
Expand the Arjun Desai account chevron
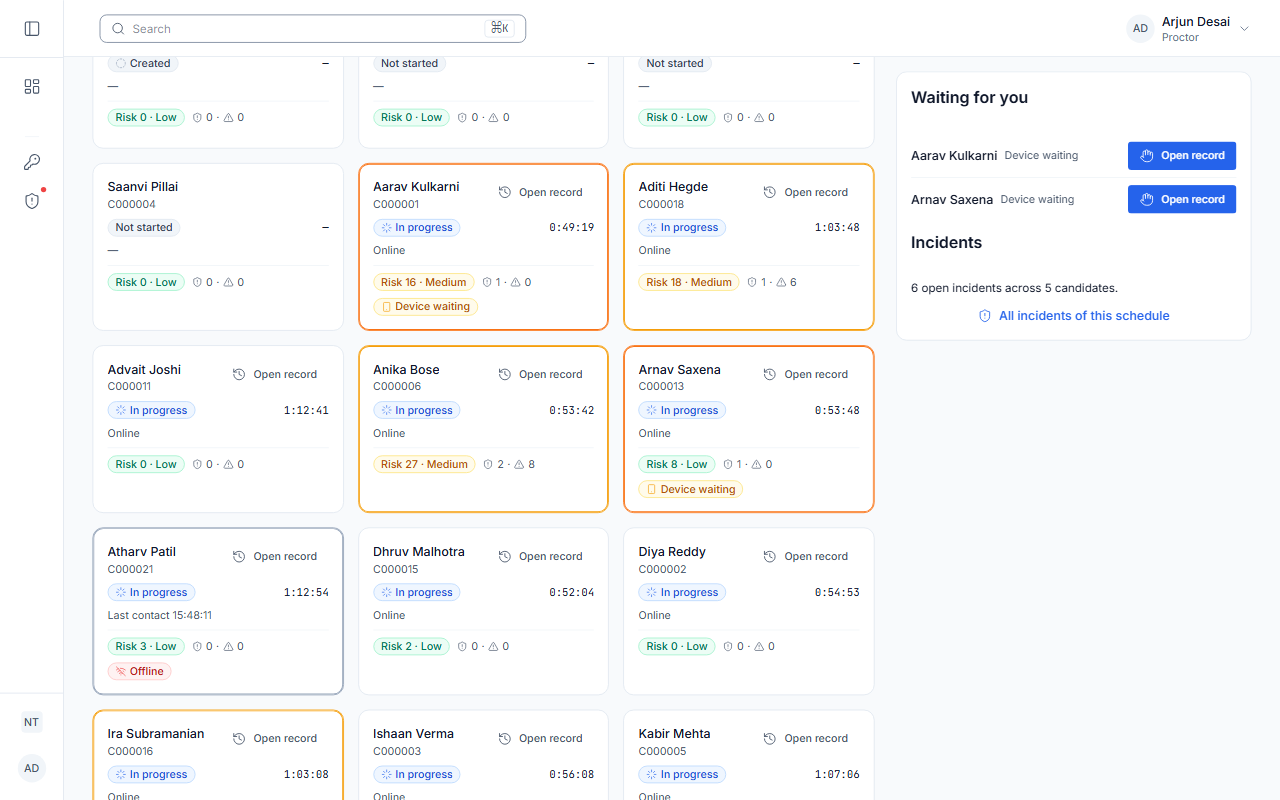1244,29
